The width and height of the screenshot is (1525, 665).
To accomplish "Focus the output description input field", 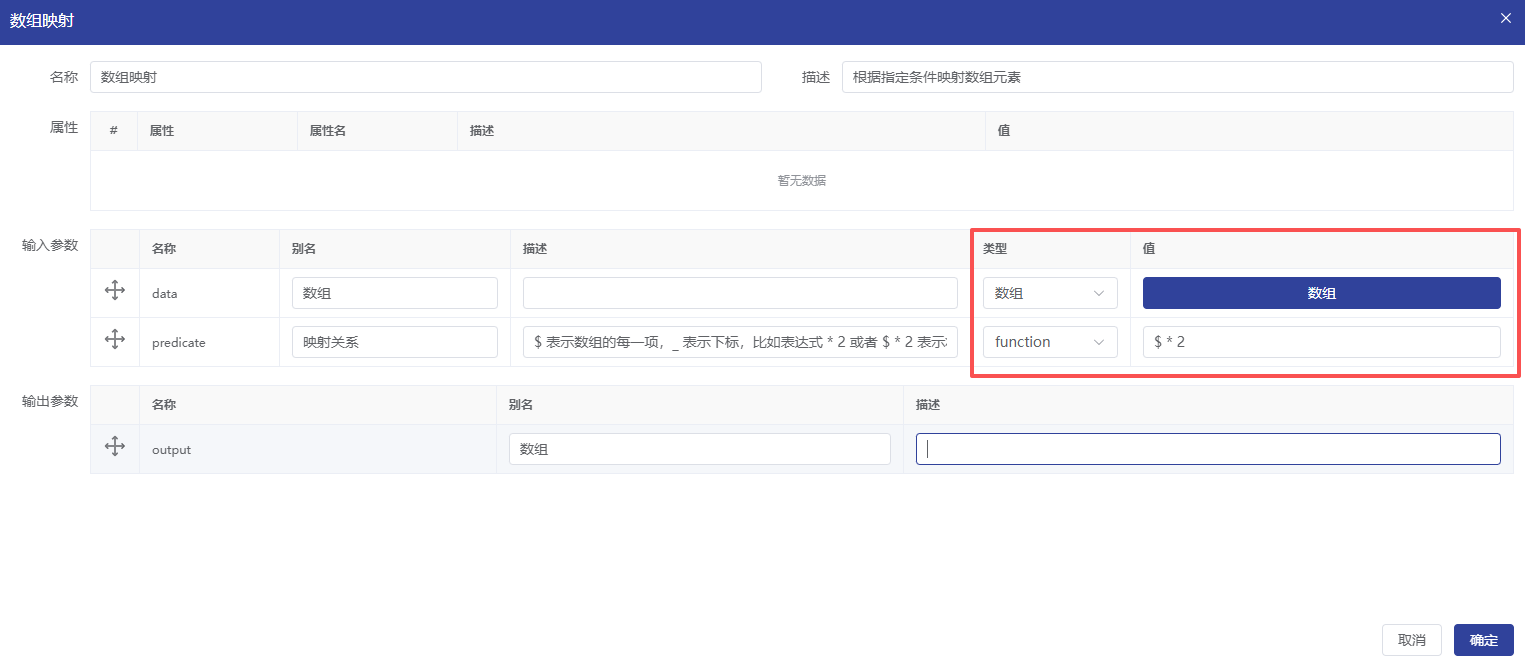I will (x=1207, y=449).
